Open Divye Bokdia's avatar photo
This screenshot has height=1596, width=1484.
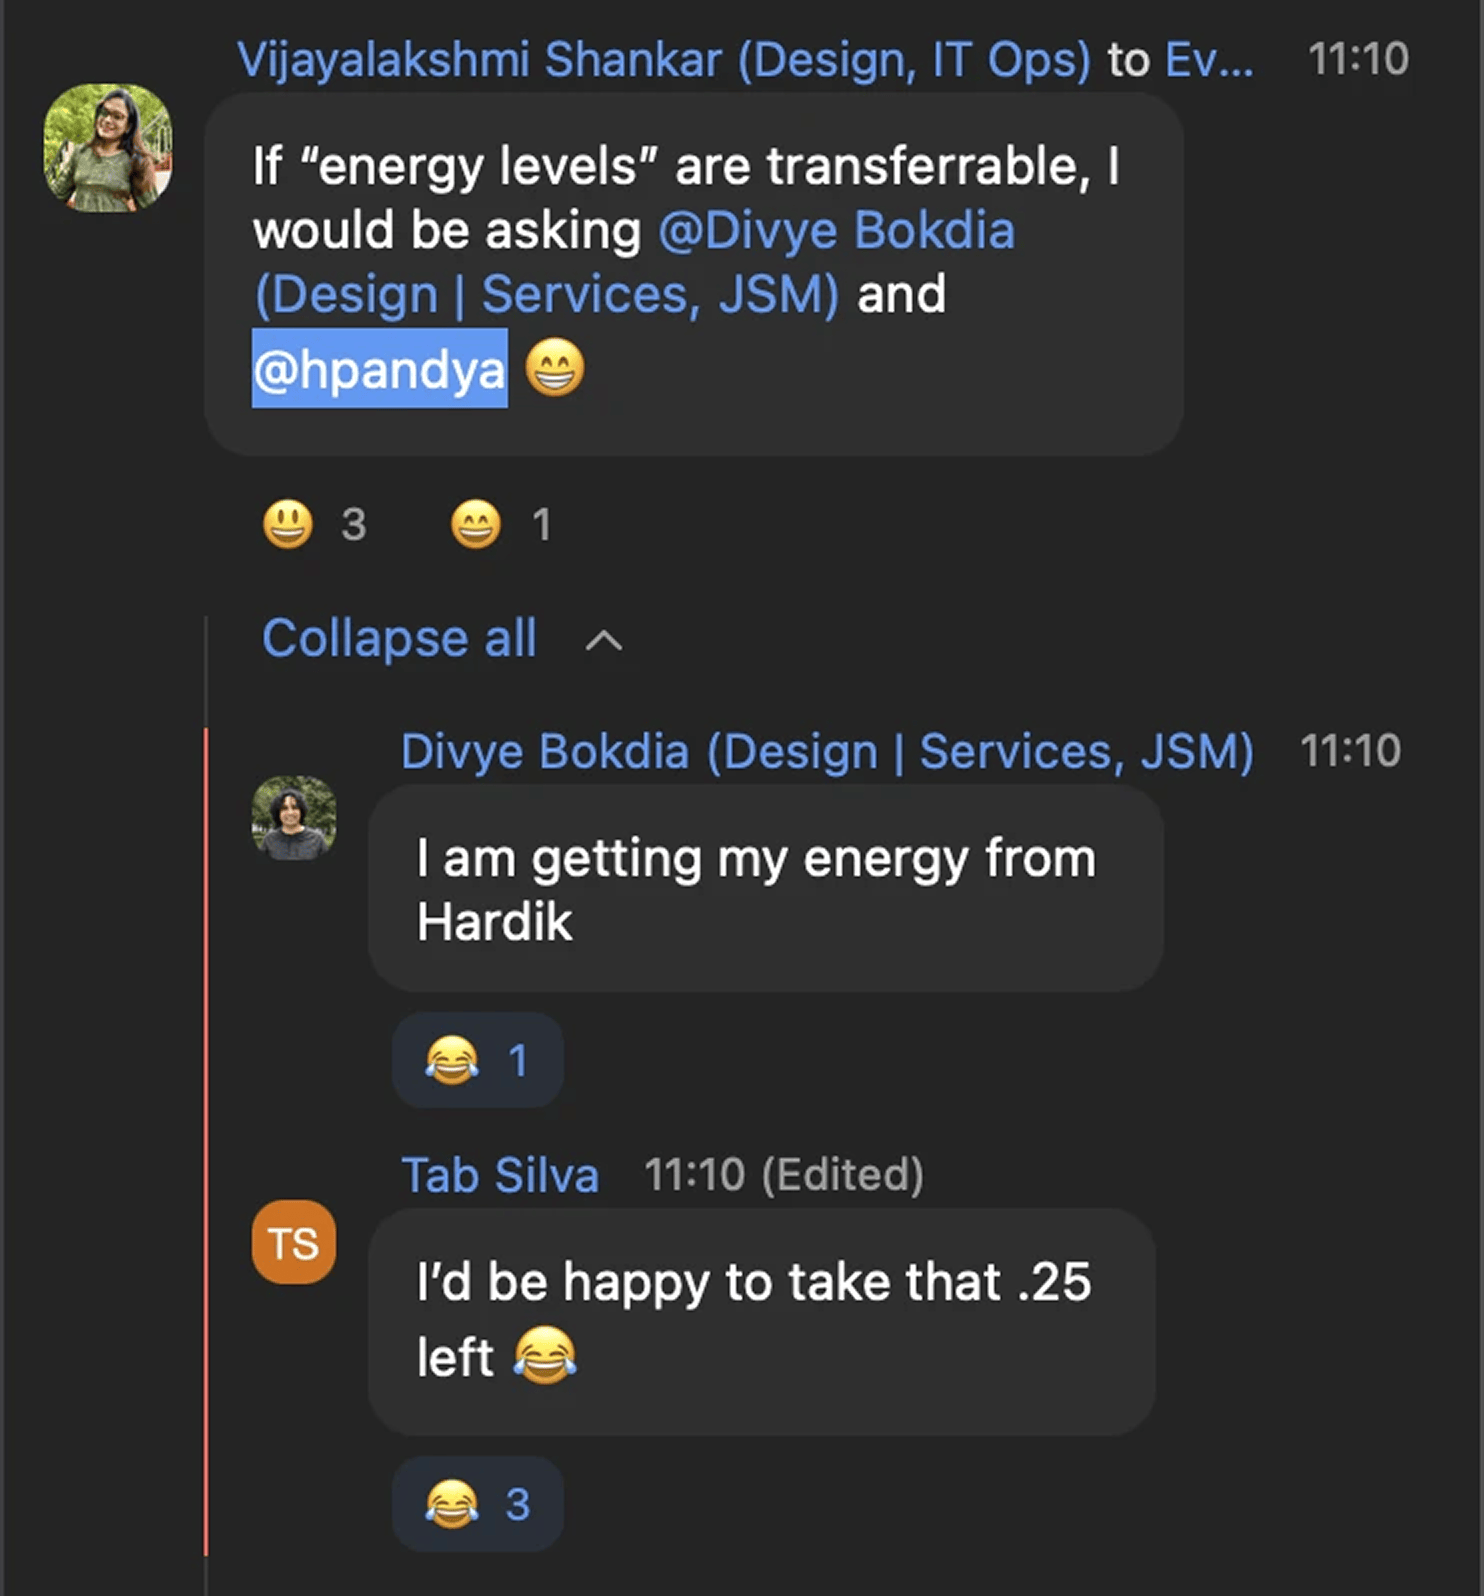click(x=294, y=817)
